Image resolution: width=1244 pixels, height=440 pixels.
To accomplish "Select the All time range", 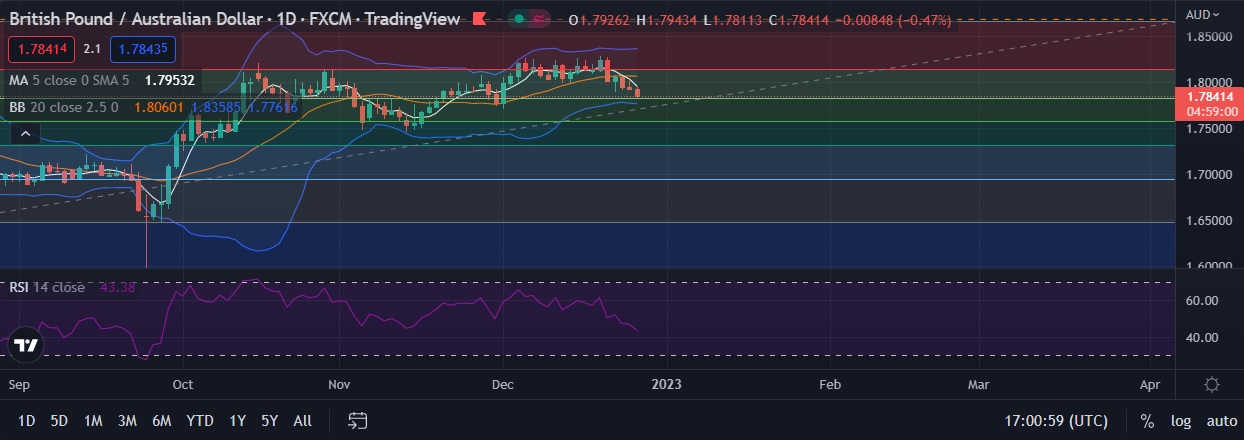I will point(302,421).
